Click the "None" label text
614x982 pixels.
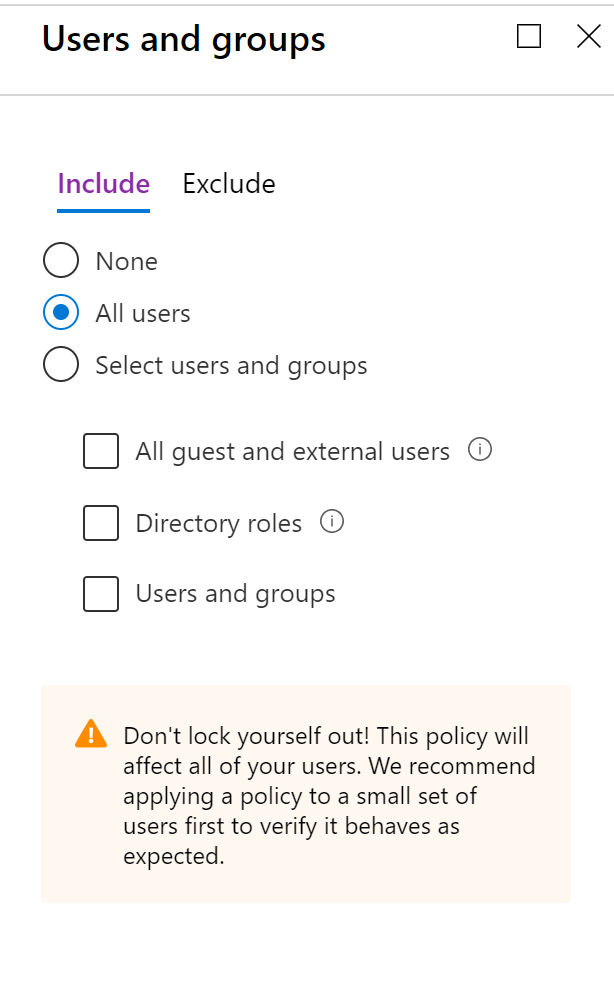coord(127,262)
